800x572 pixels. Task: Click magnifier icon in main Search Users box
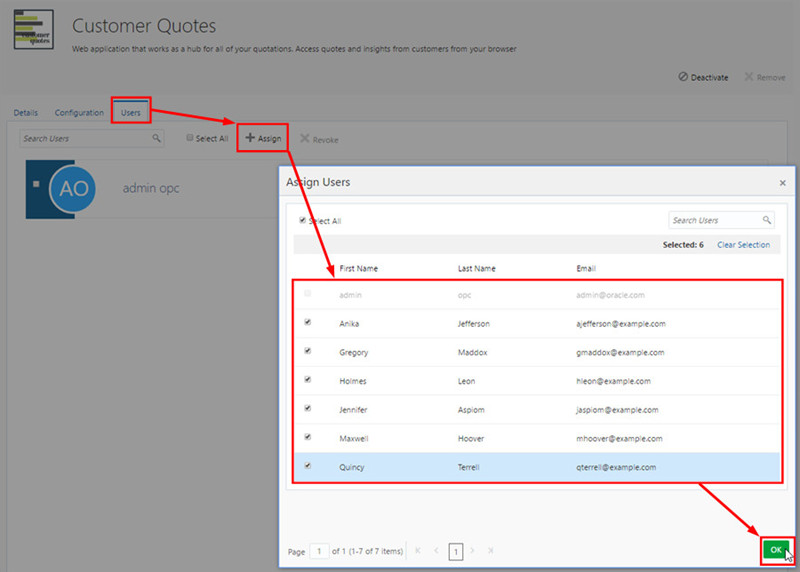[156, 138]
